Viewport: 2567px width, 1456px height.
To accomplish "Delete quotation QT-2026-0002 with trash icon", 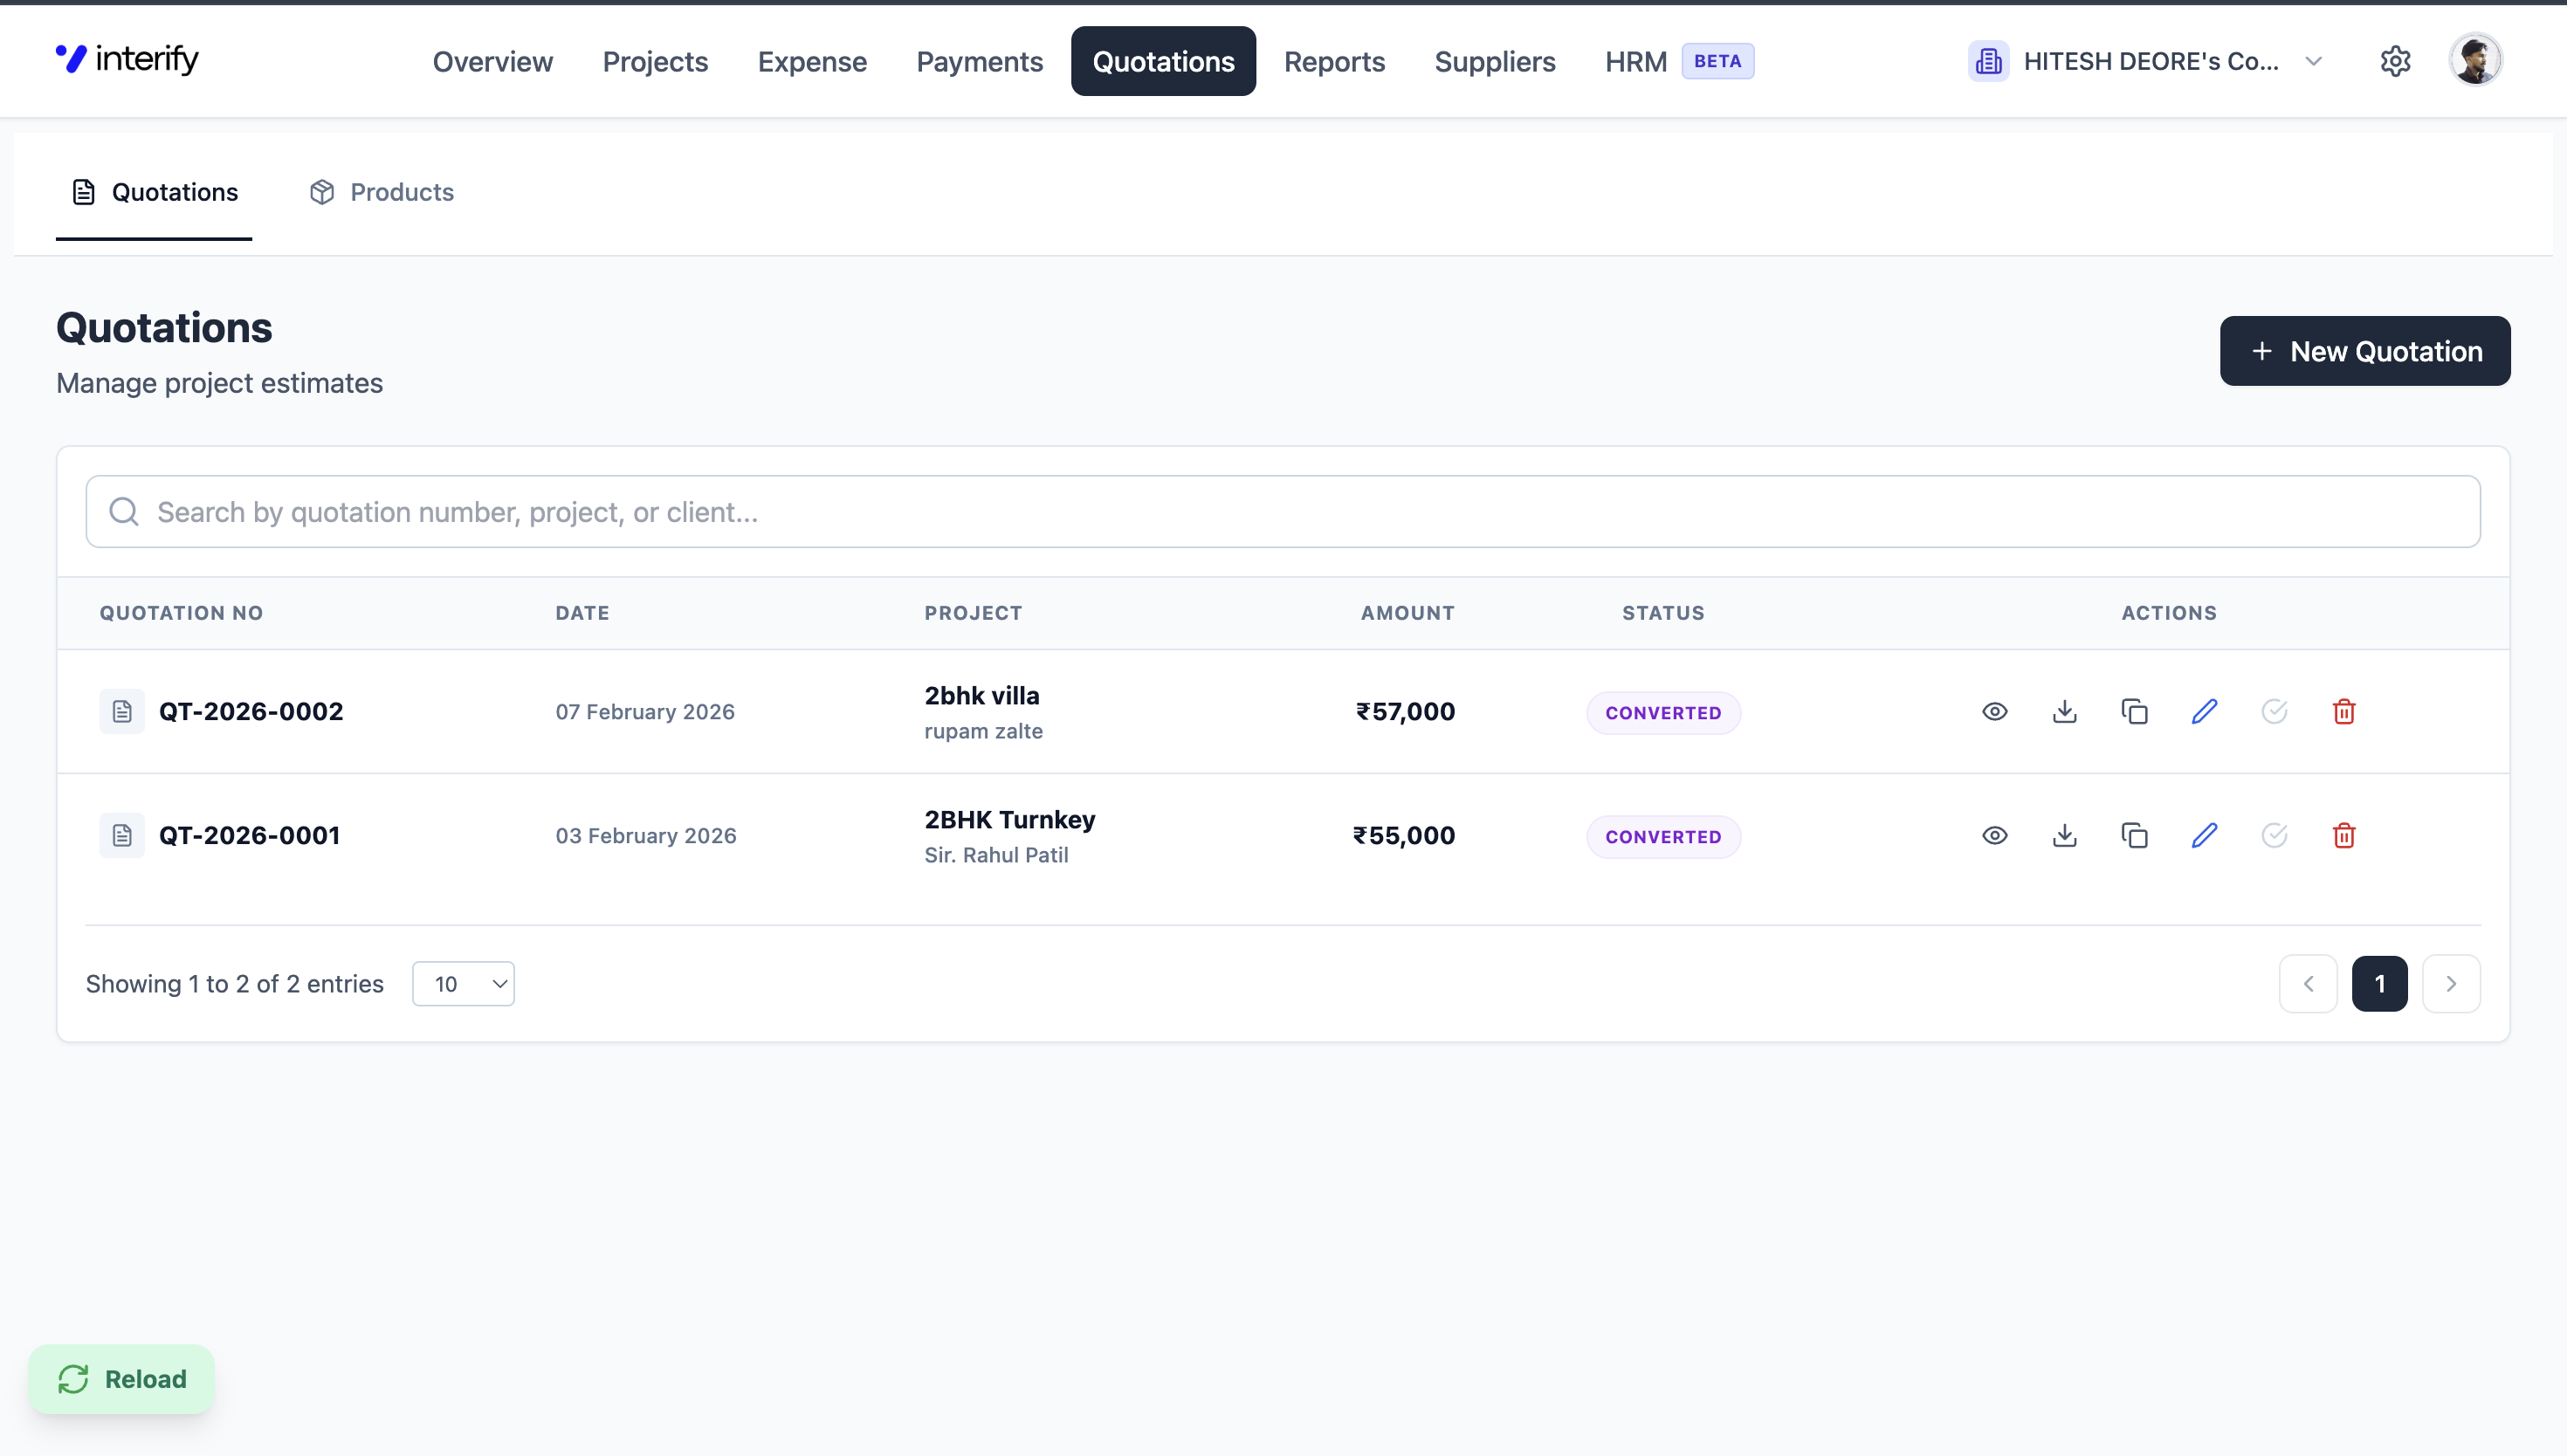I will coord(2343,711).
